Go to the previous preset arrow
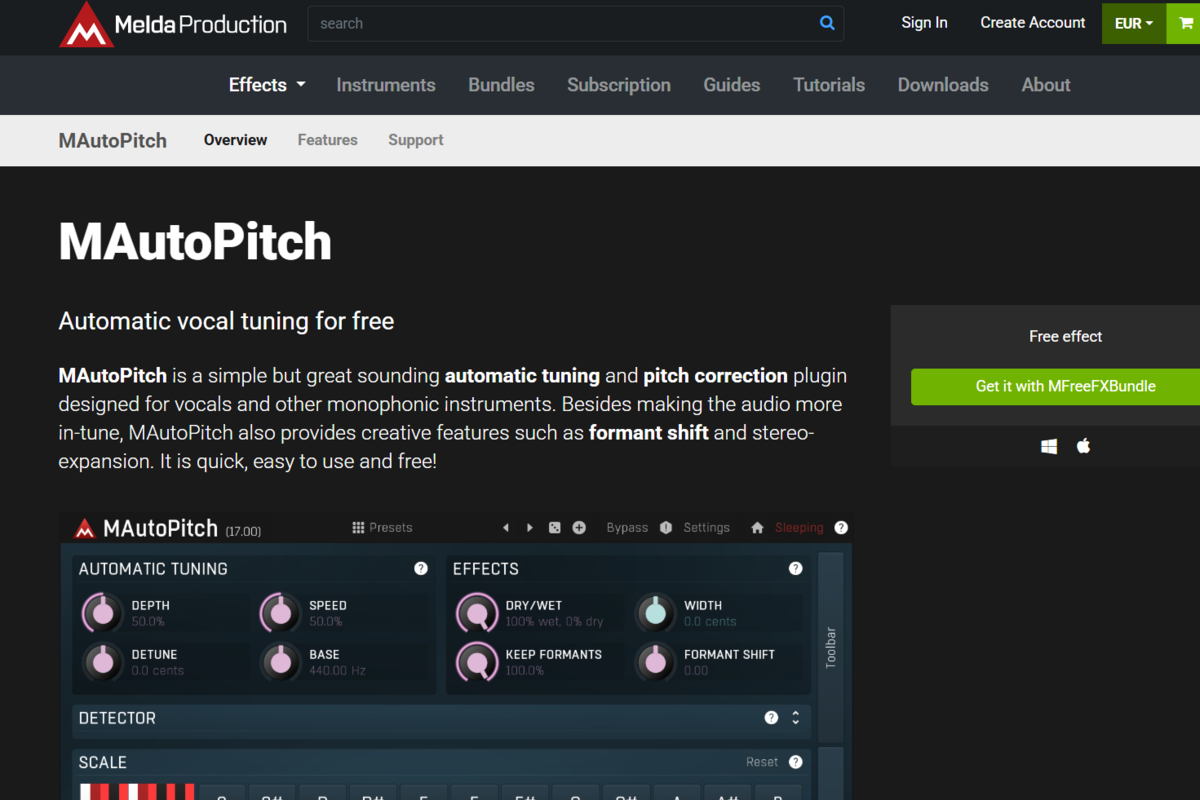This screenshot has height=800, width=1200. (506, 528)
